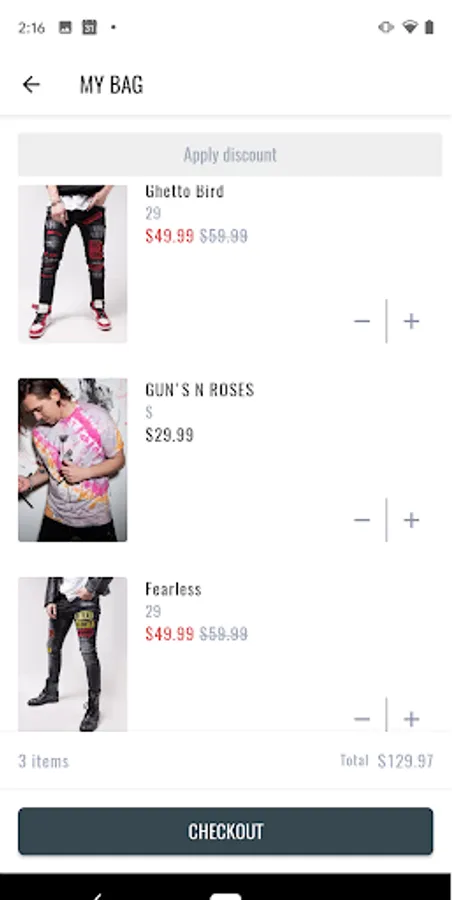This screenshot has height=900, width=452.
Task: Tap the Wi-Fi status bar icon
Action: tap(409, 27)
